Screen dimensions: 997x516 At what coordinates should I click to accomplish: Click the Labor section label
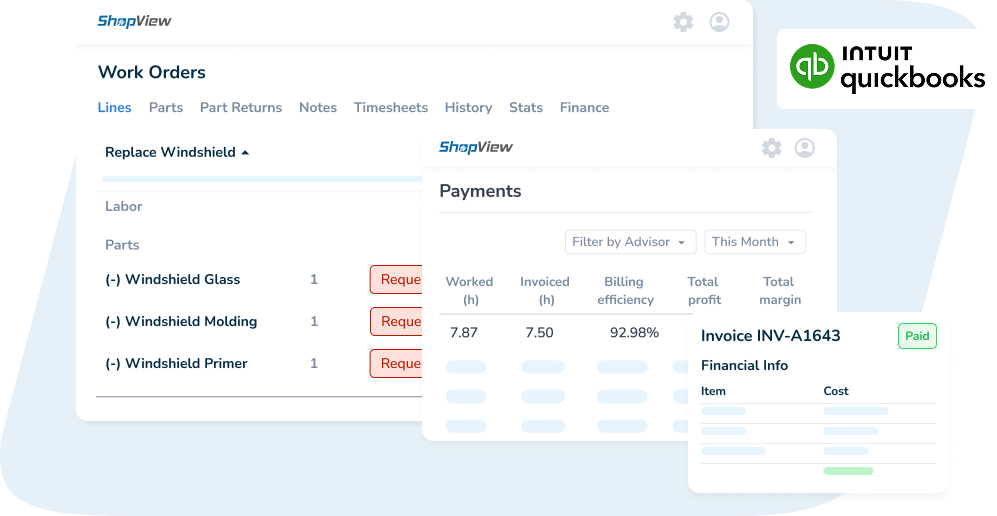pyautogui.click(x=123, y=207)
